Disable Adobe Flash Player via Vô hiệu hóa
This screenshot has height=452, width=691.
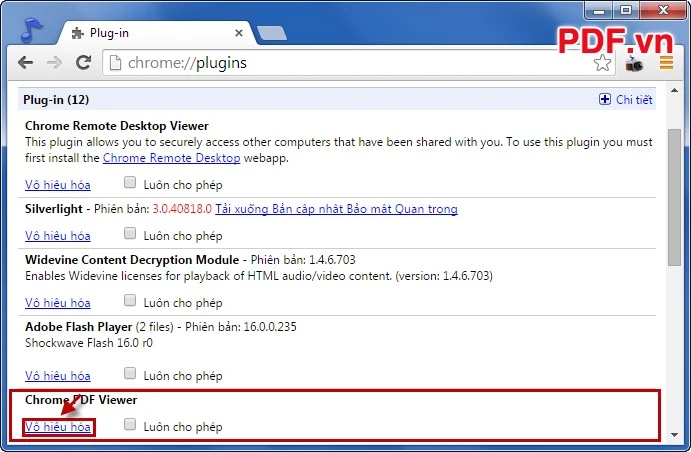click(x=58, y=376)
